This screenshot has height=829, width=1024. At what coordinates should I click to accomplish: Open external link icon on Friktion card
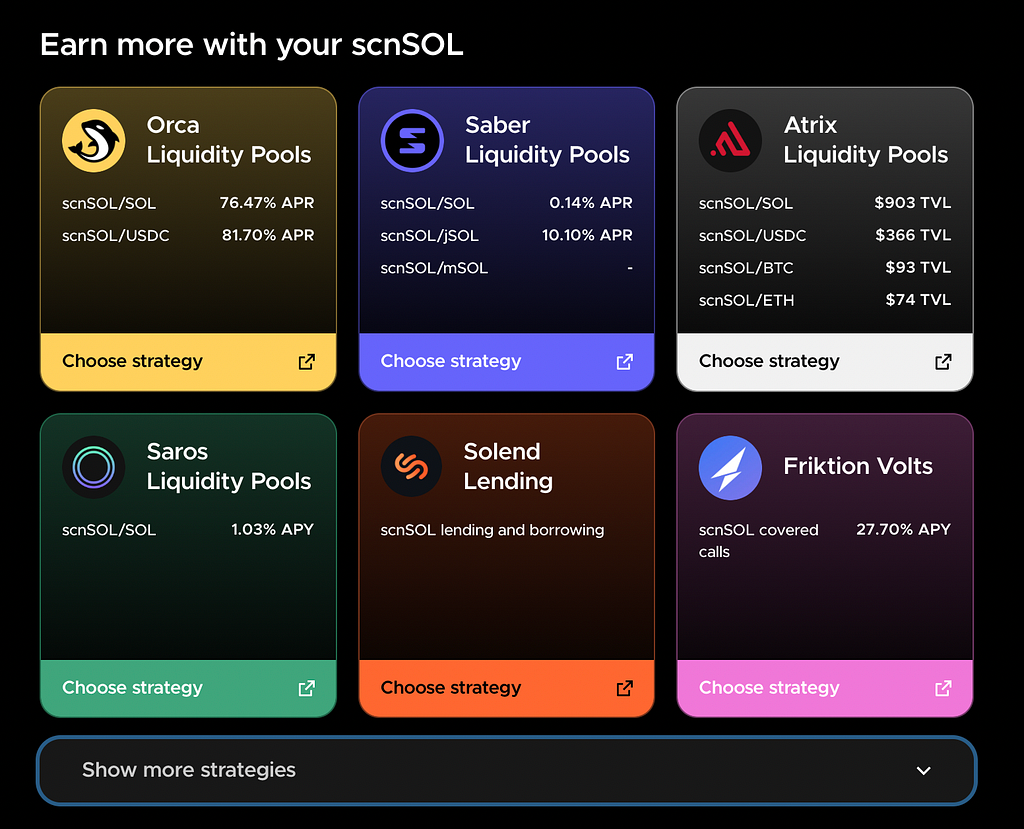943,688
